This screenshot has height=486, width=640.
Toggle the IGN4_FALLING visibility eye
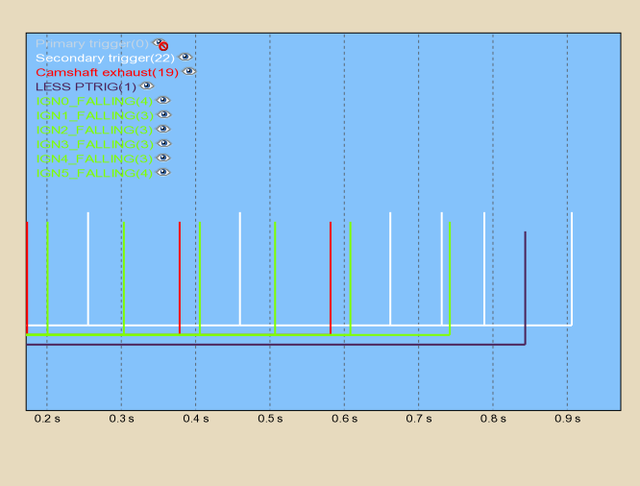coord(163,158)
